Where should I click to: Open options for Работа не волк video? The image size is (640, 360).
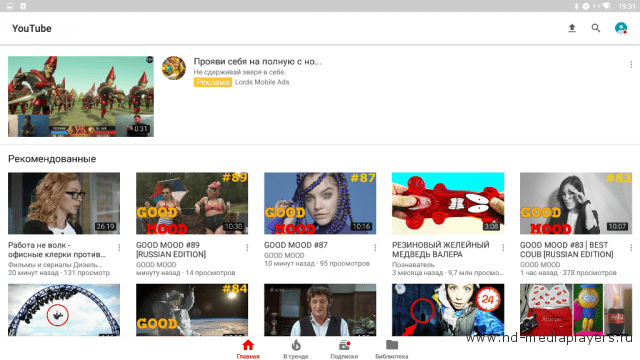coord(119,248)
